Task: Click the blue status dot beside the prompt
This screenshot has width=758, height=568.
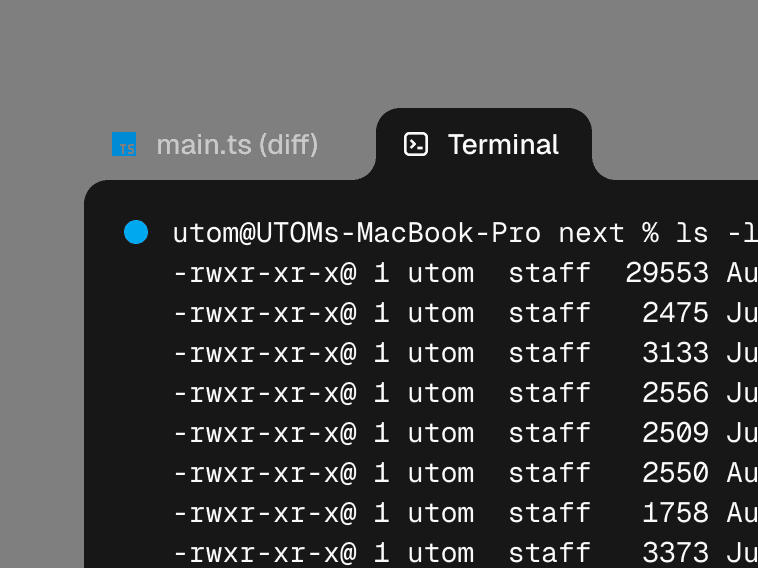Action: (136, 233)
